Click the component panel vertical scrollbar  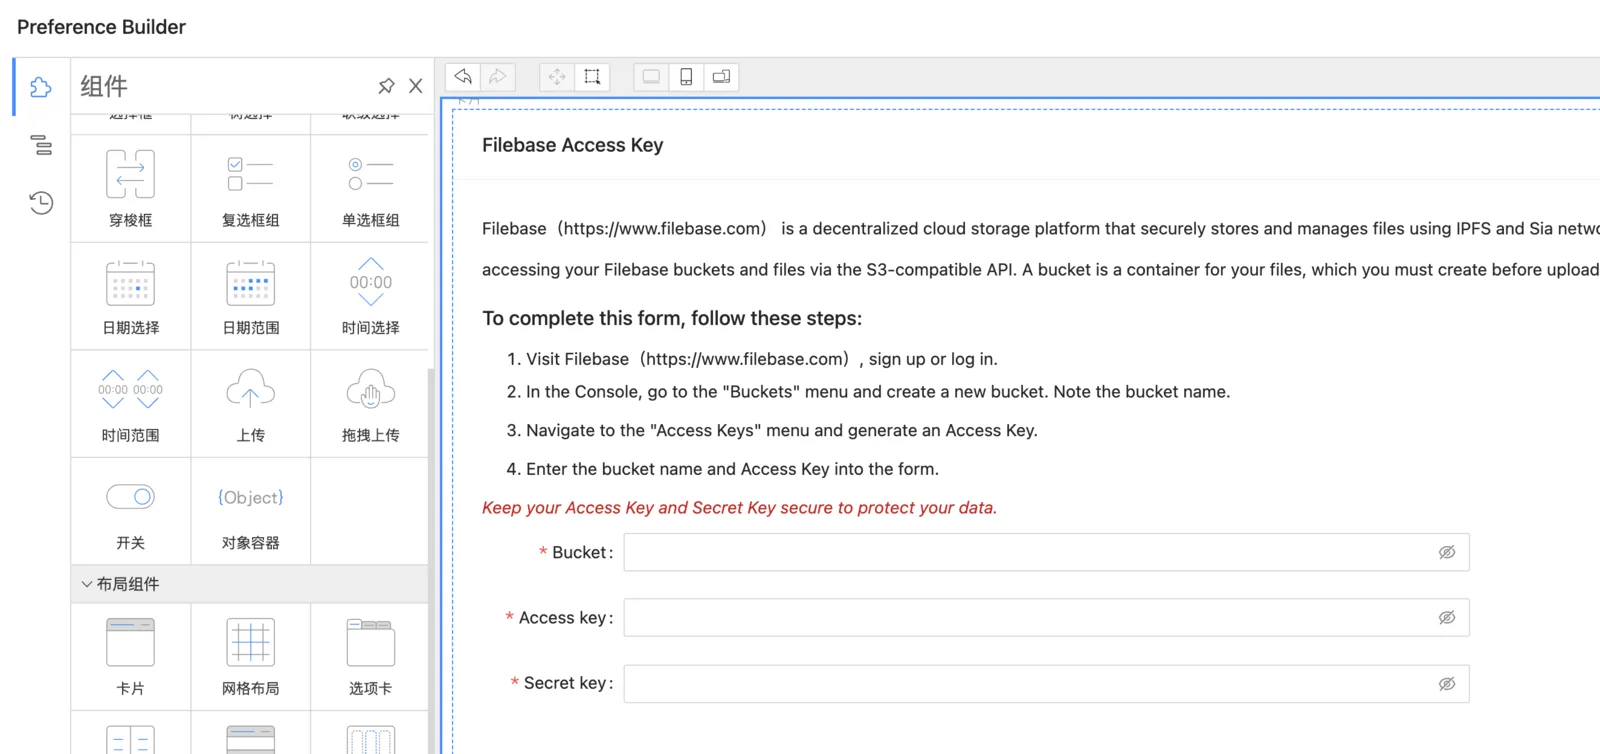[431, 560]
